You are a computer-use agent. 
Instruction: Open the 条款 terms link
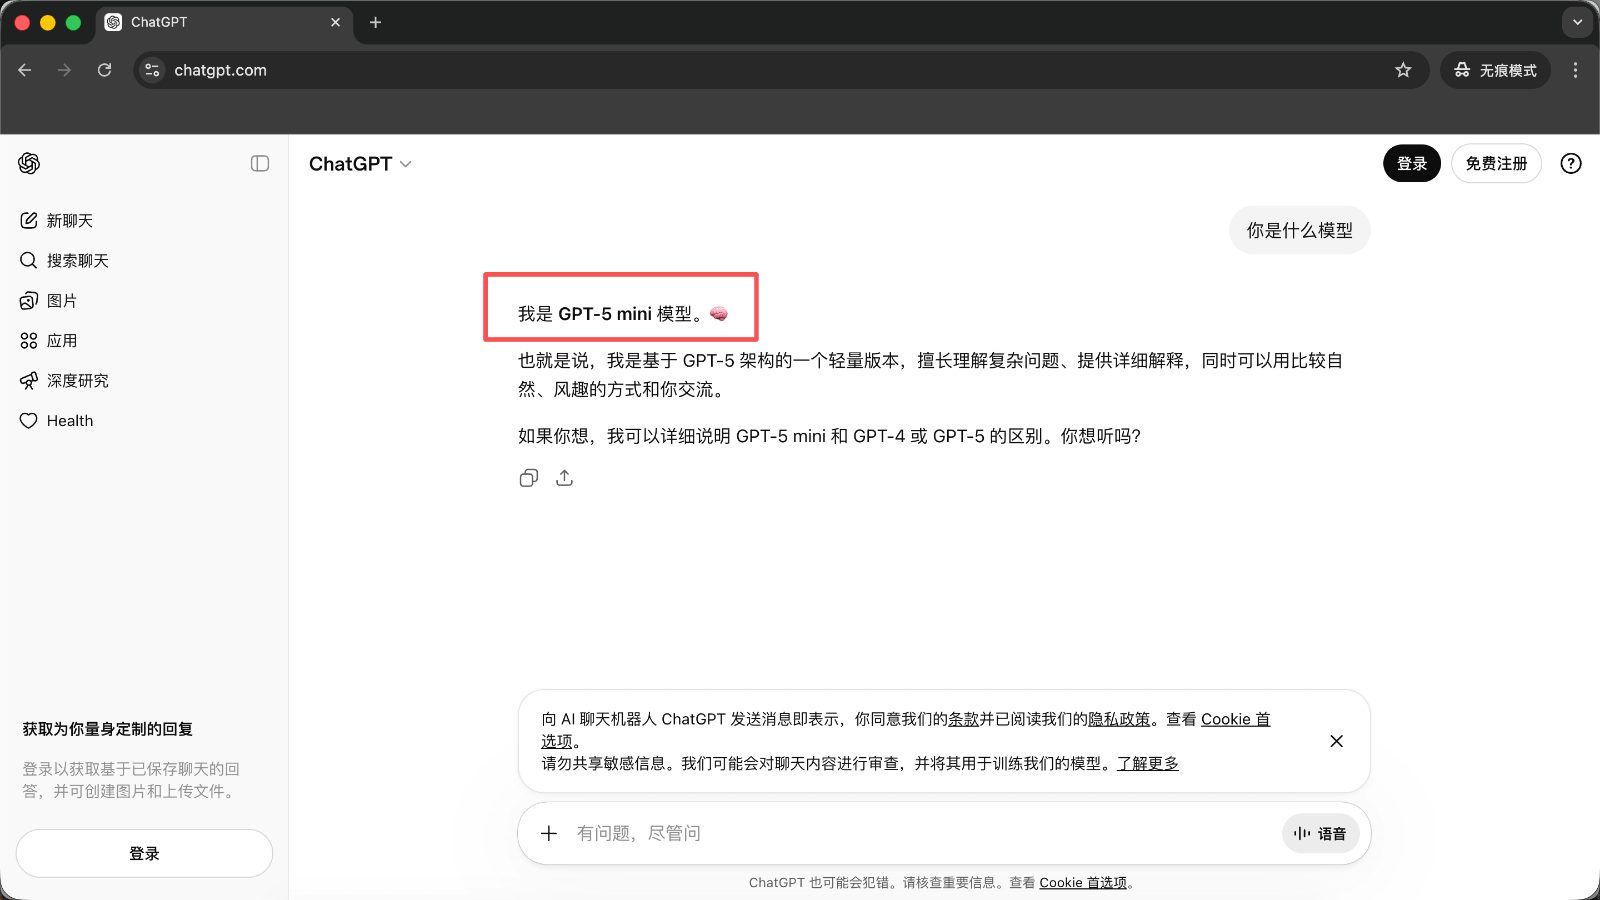(963, 719)
